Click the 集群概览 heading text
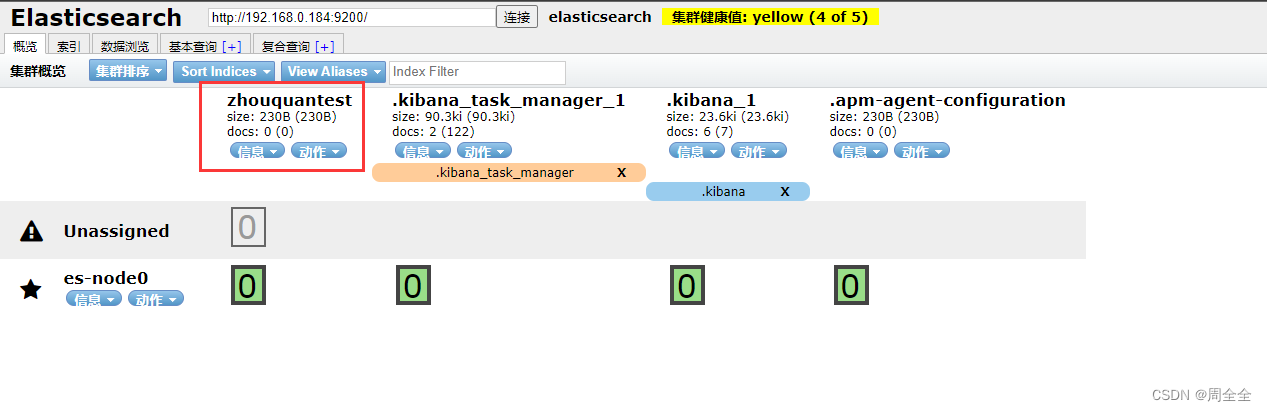This screenshot has height=411, width=1267. (38, 72)
